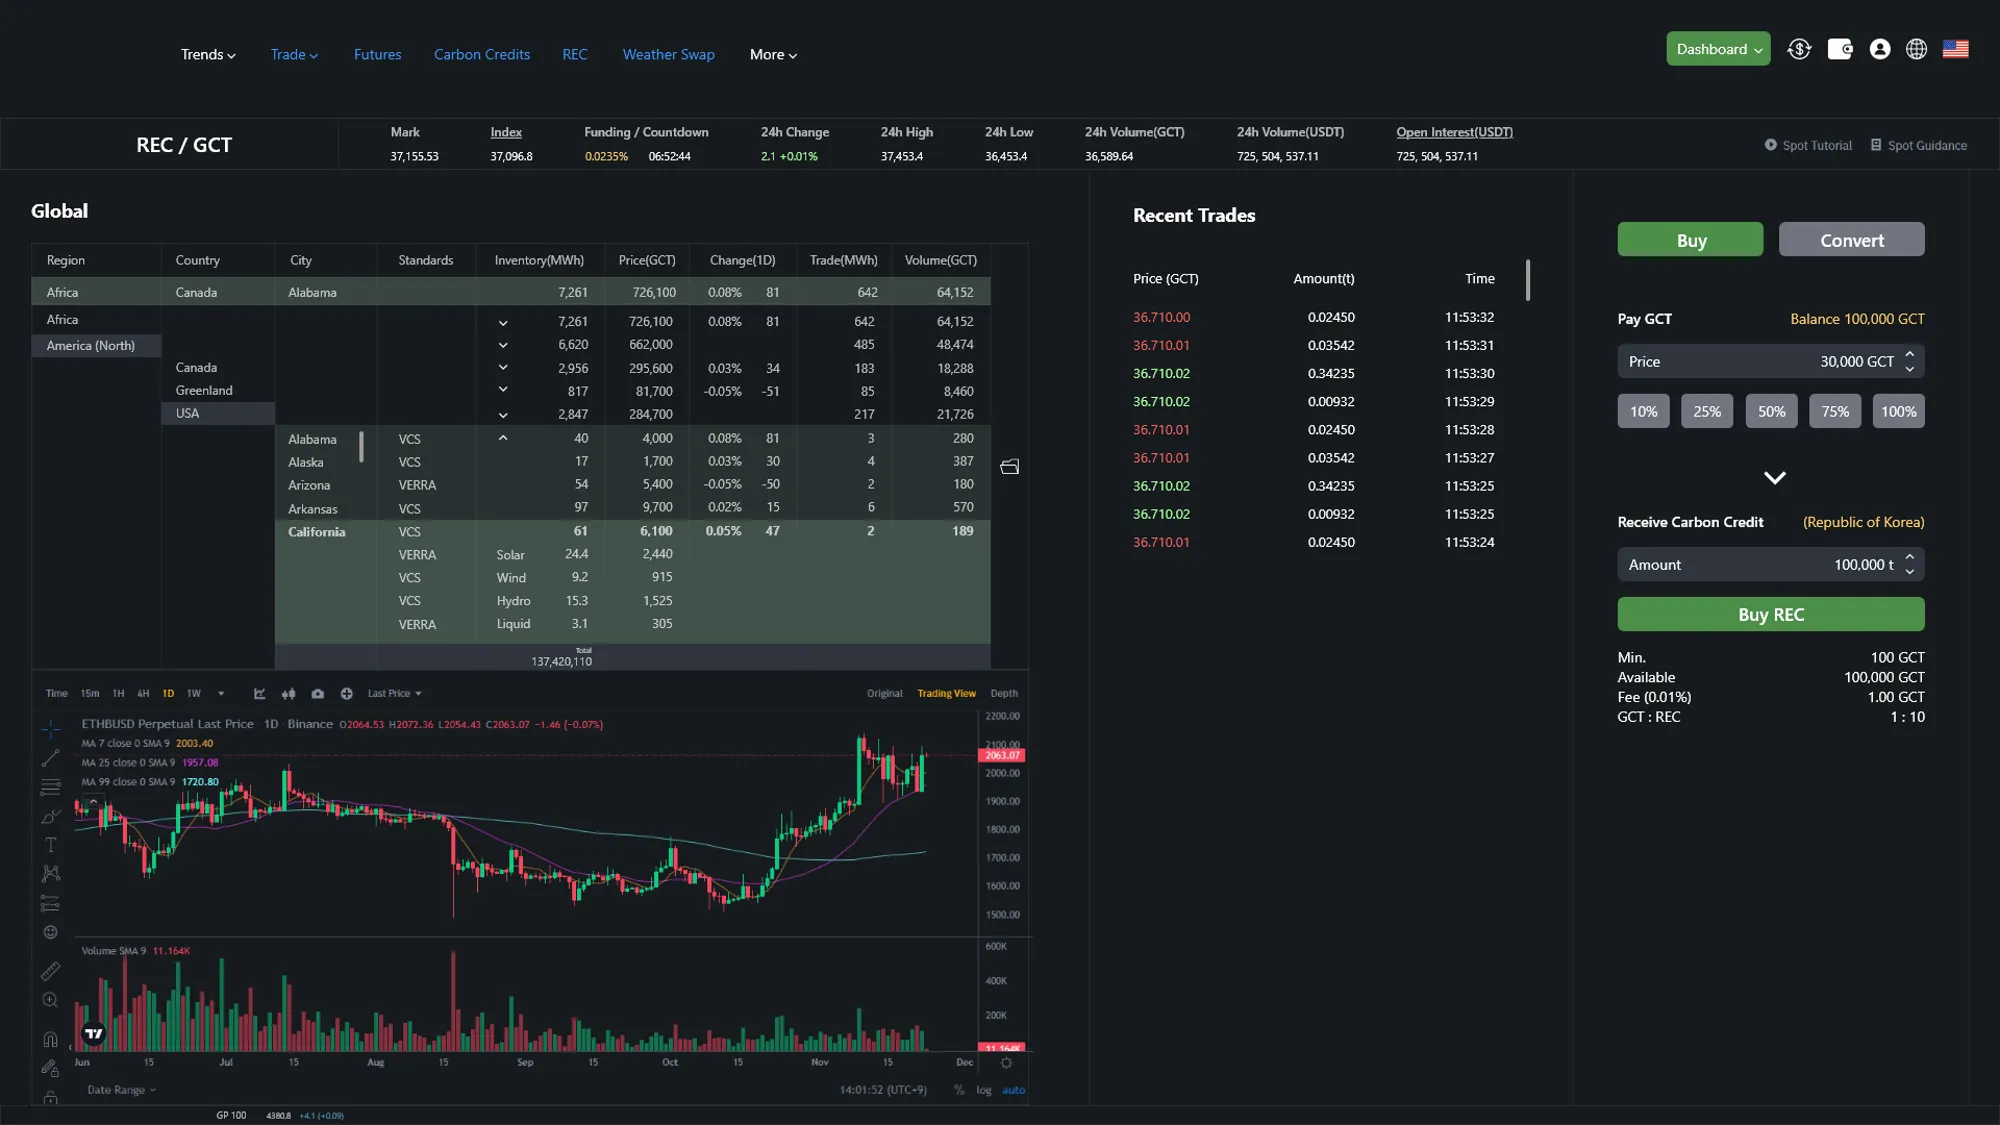
Task: Select the text annotation tool
Action: tap(50, 845)
